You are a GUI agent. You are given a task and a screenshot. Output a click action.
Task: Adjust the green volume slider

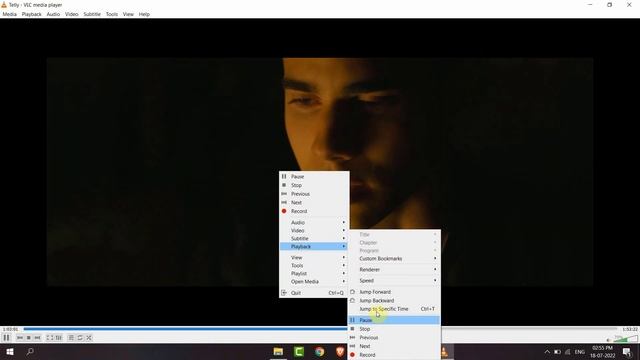coord(625,338)
